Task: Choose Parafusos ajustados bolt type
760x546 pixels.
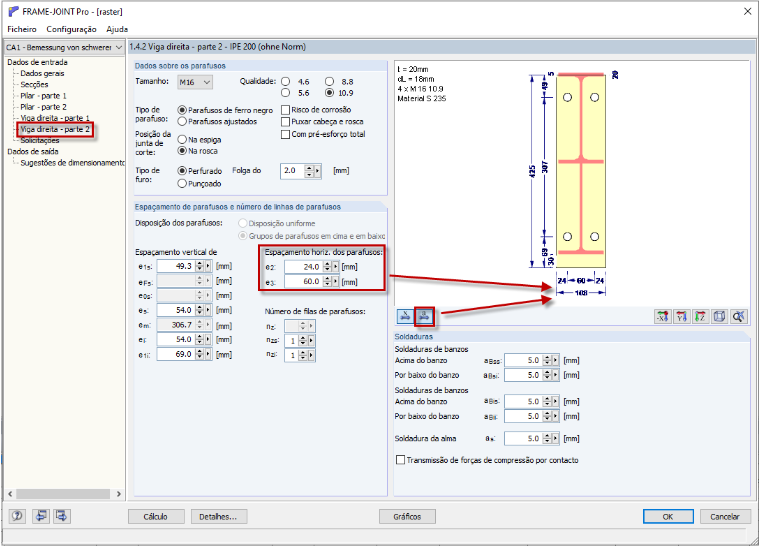Action: click(x=182, y=121)
